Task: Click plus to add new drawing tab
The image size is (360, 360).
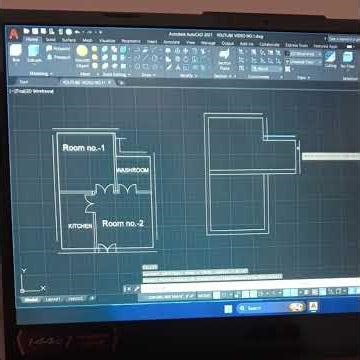Action: point(121,83)
